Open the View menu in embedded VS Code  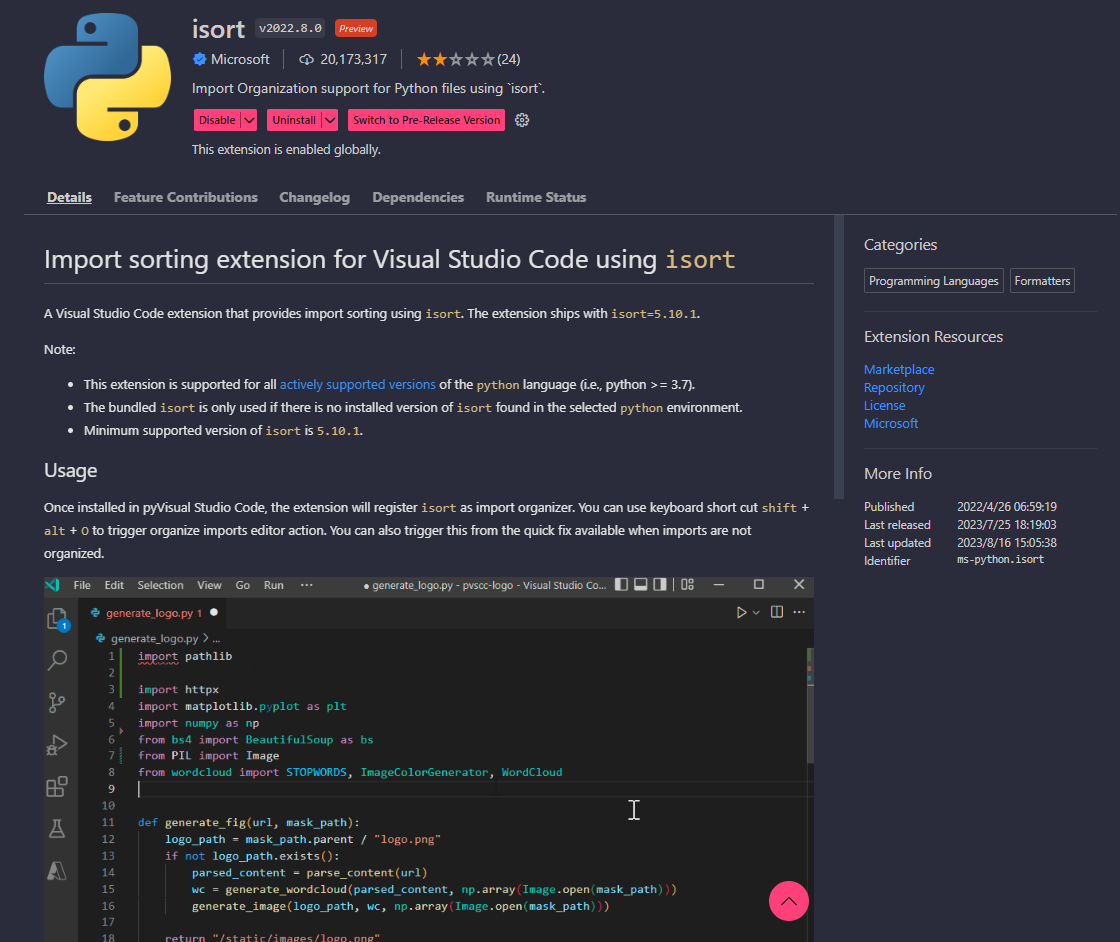pos(209,585)
